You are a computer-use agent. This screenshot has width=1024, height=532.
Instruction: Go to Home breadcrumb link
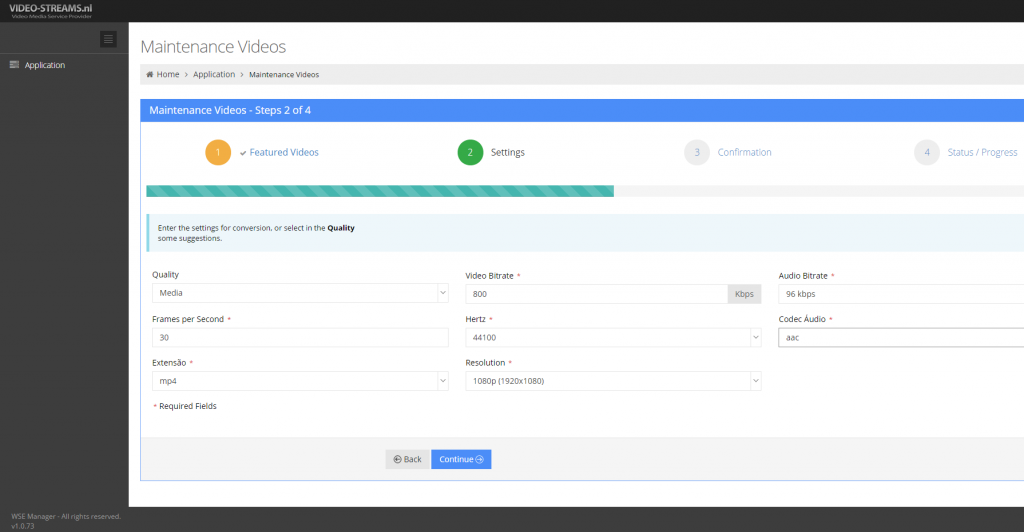pos(168,74)
